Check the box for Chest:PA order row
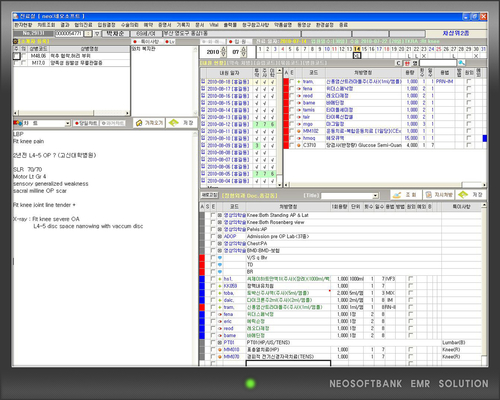Image resolution: width=500 pixels, height=400 pixels. tap(213, 244)
